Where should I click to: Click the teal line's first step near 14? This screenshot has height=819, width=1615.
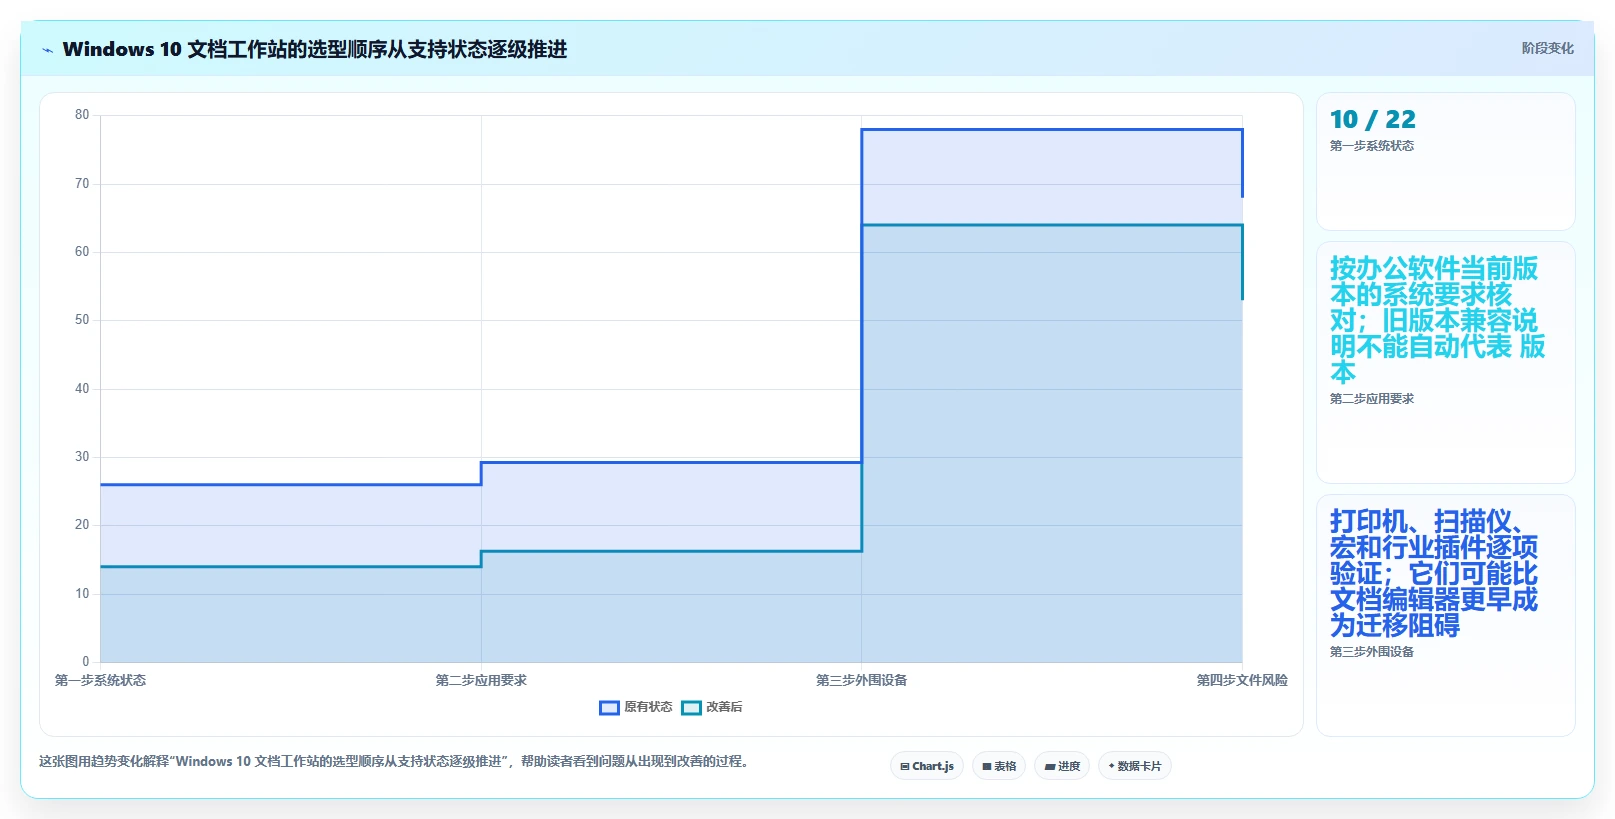(290, 567)
